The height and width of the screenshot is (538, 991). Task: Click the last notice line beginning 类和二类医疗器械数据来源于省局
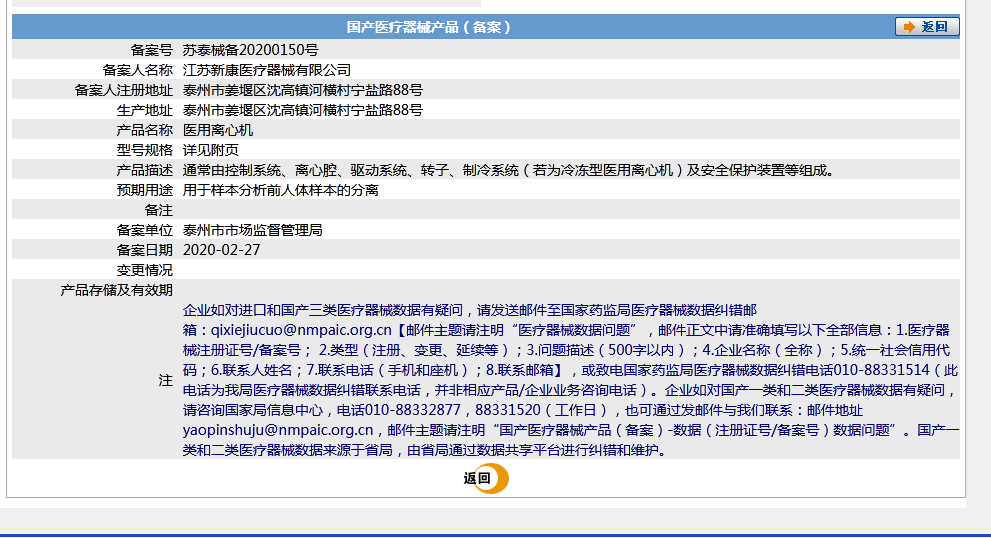point(424,451)
